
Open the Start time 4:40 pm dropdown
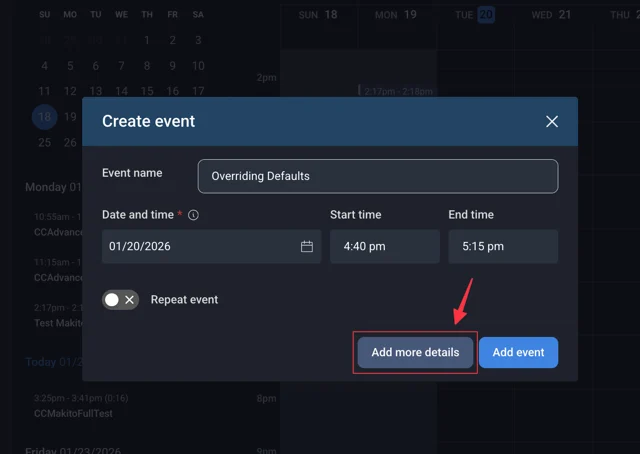tap(384, 246)
